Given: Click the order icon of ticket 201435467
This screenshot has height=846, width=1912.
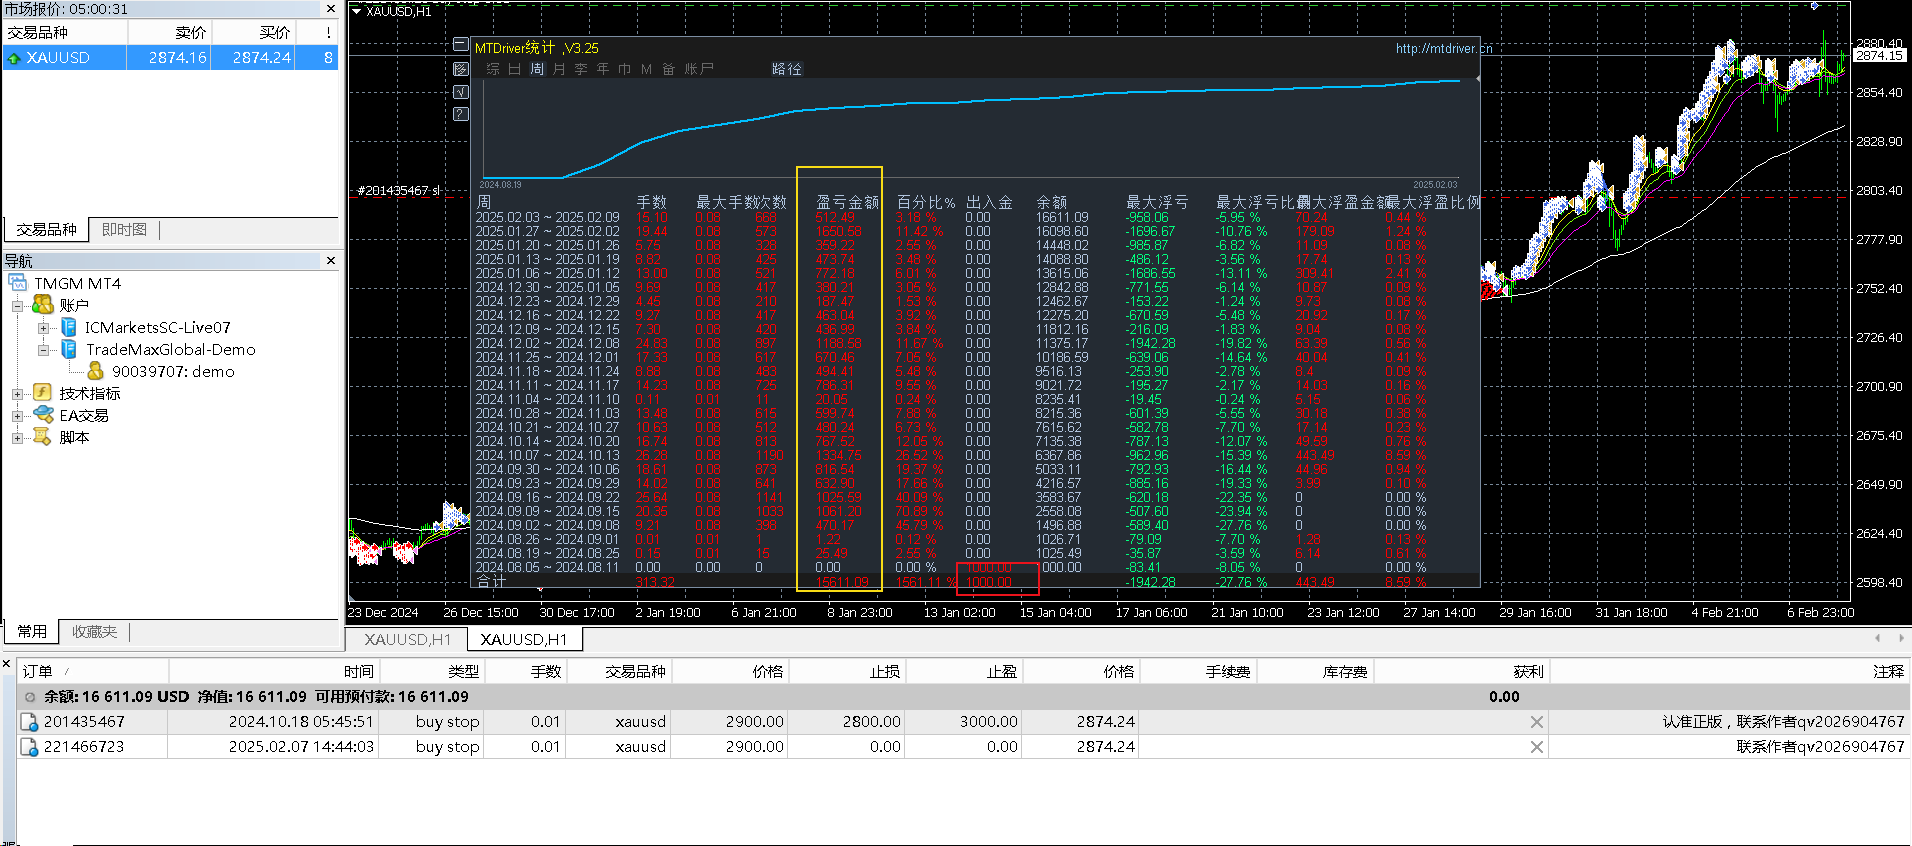Looking at the screenshot, I should [x=29, y=722].
